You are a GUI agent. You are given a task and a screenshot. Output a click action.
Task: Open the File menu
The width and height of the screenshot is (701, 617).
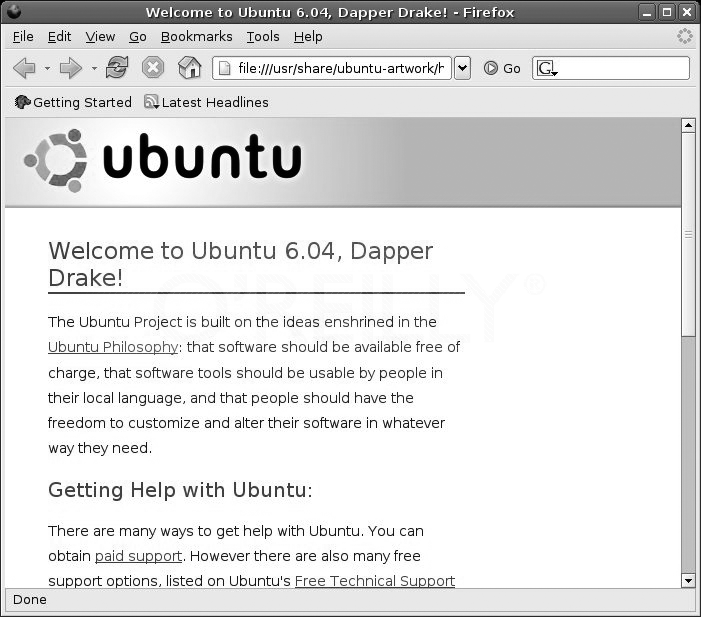(x=23, y=37)
